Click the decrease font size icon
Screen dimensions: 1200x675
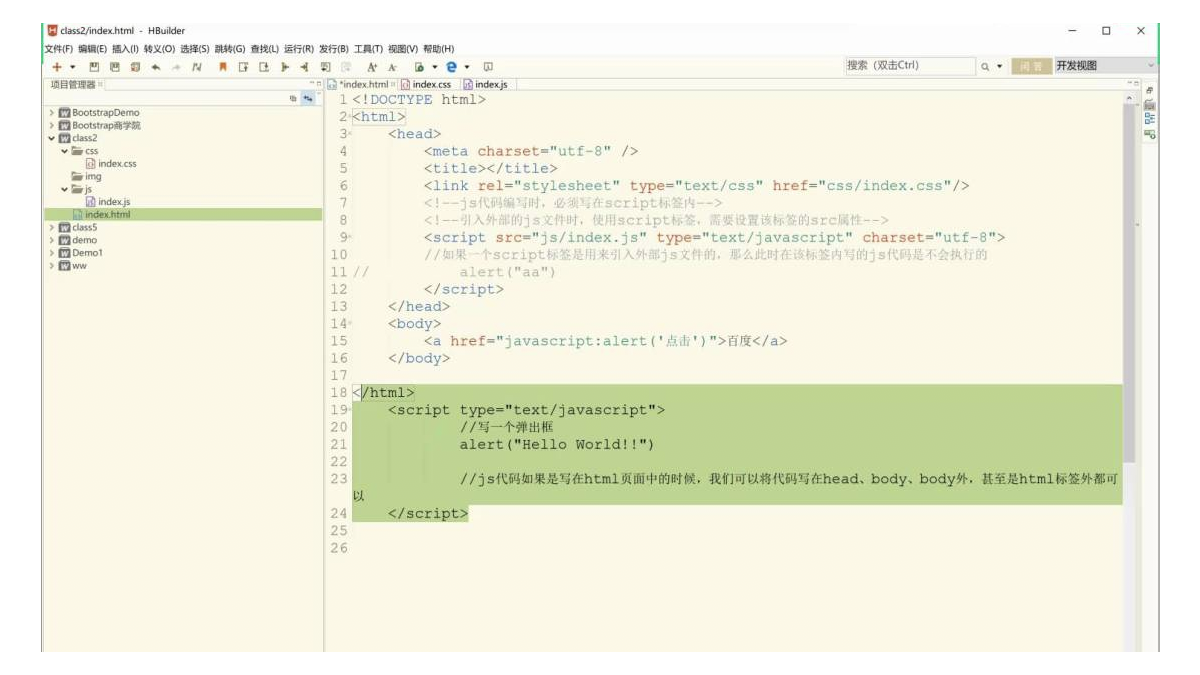[x=392, y=66]
